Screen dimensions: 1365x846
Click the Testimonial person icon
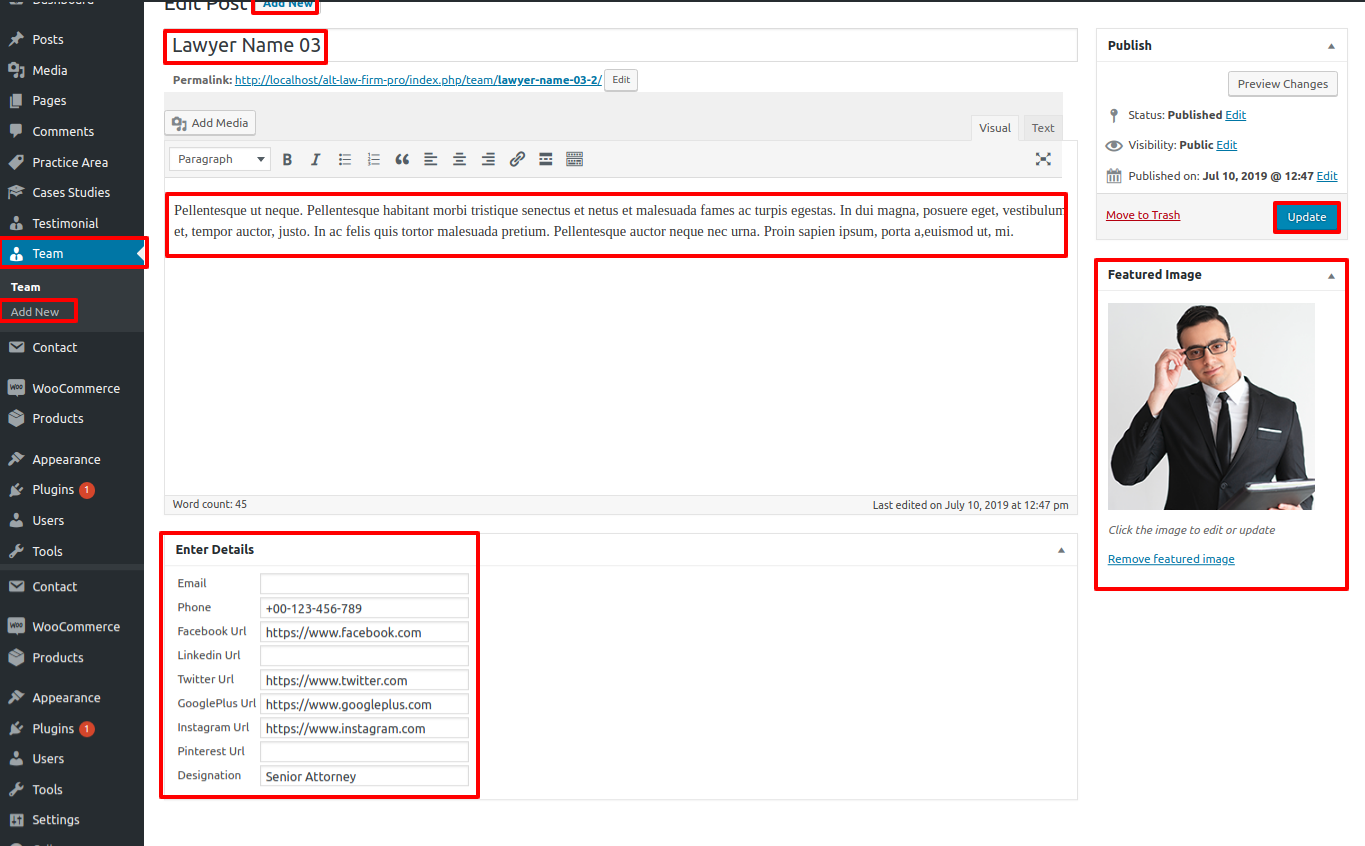tap(16, 223)
